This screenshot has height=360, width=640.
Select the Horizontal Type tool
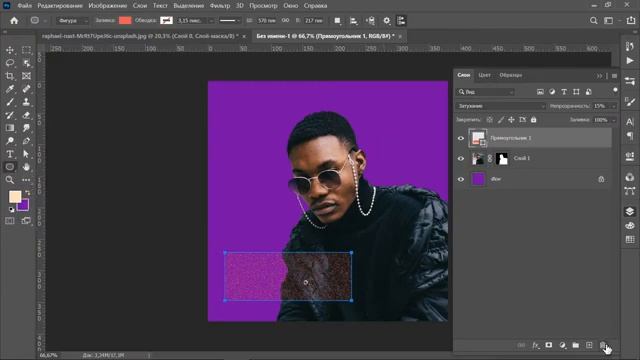(x=10, y=154)
